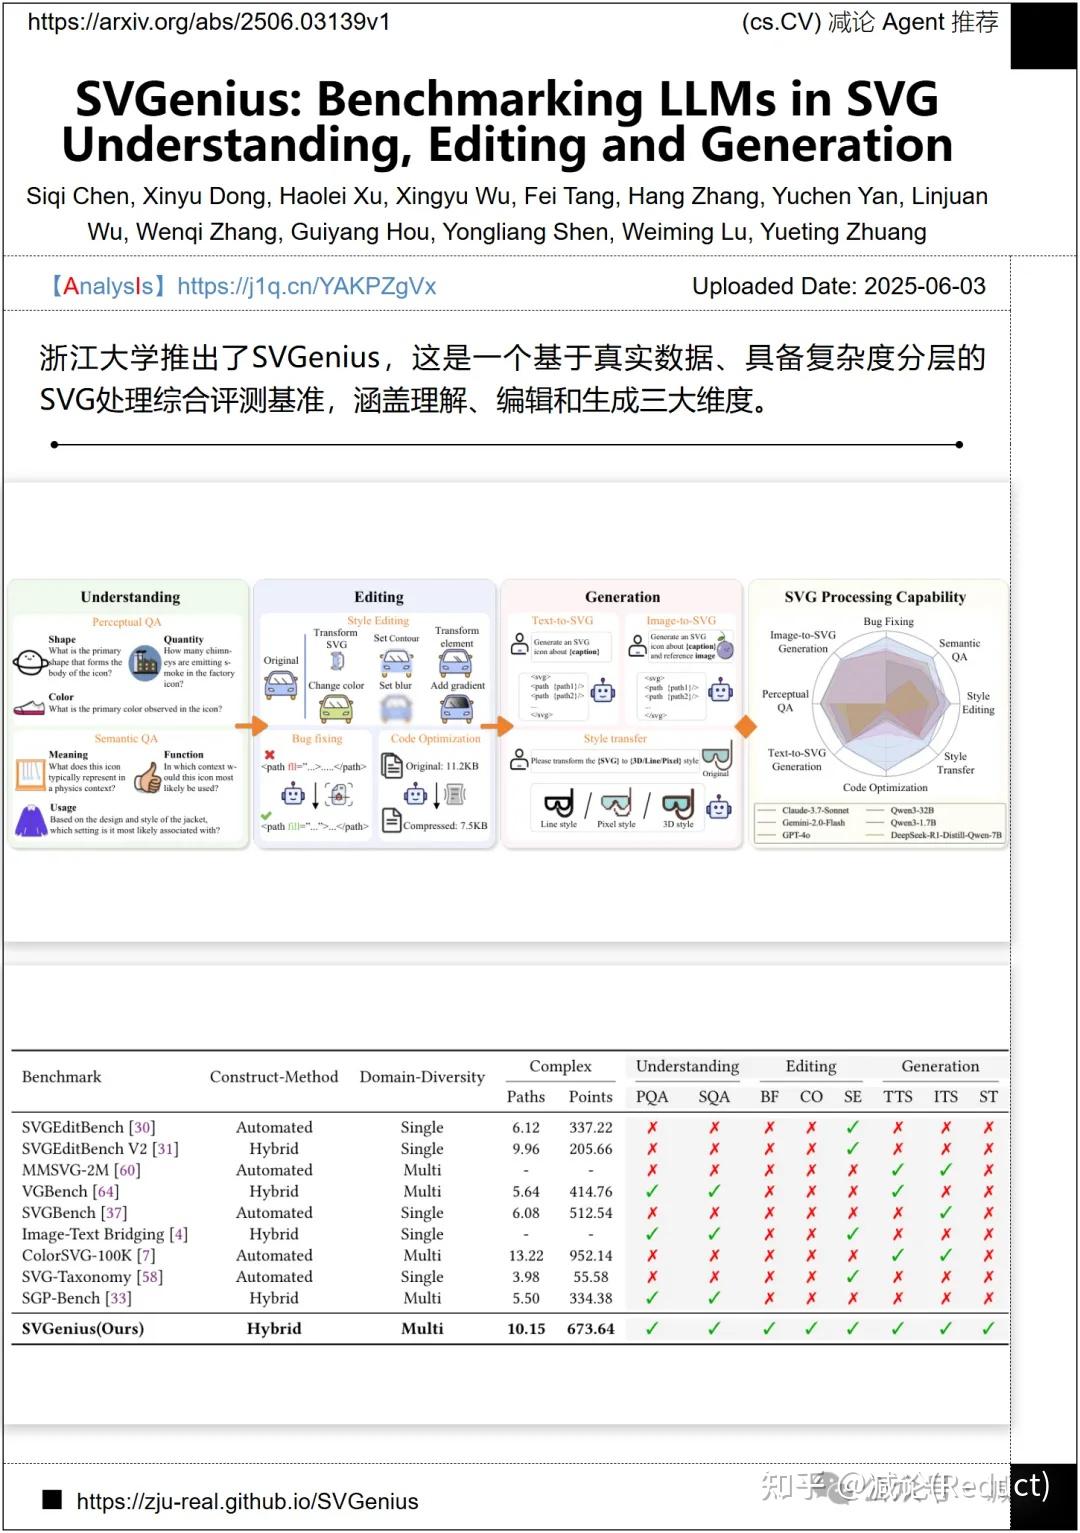Click the purple jacket Usage icon
Screen dimensions: 1080x1533
pos(32,821)
